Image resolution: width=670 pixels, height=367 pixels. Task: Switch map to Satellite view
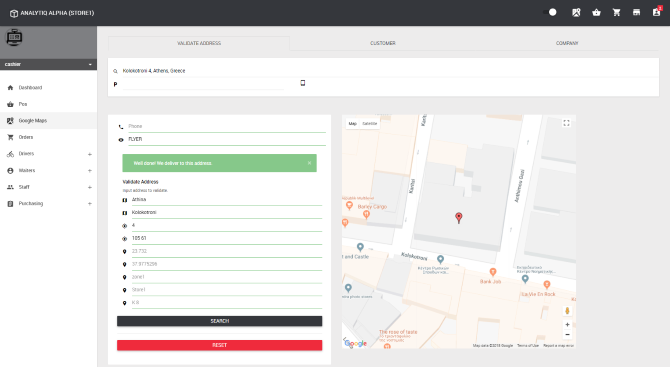point(370,123)
